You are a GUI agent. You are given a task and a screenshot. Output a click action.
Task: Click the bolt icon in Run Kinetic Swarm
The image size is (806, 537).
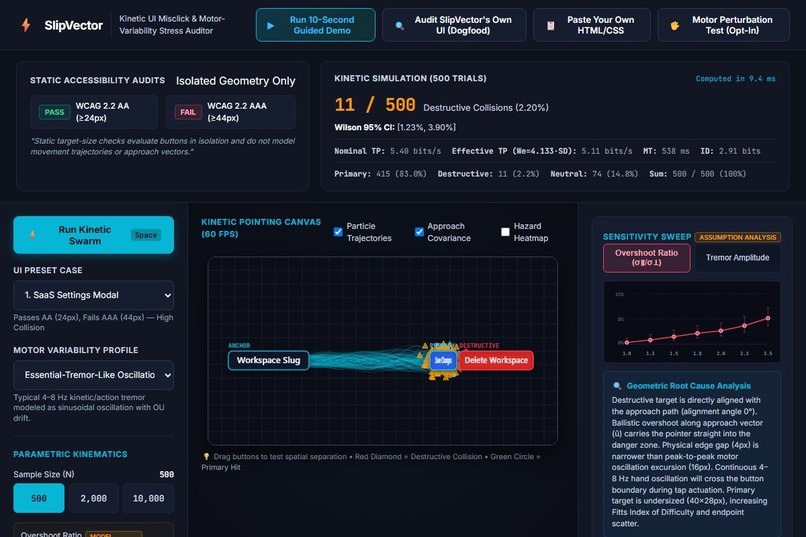32,235
